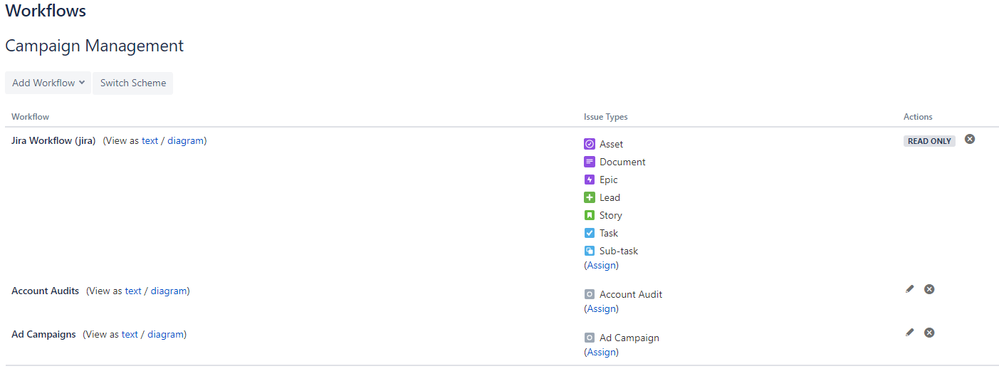View Jira Workflow as diagram

click(x=185, y=141)
